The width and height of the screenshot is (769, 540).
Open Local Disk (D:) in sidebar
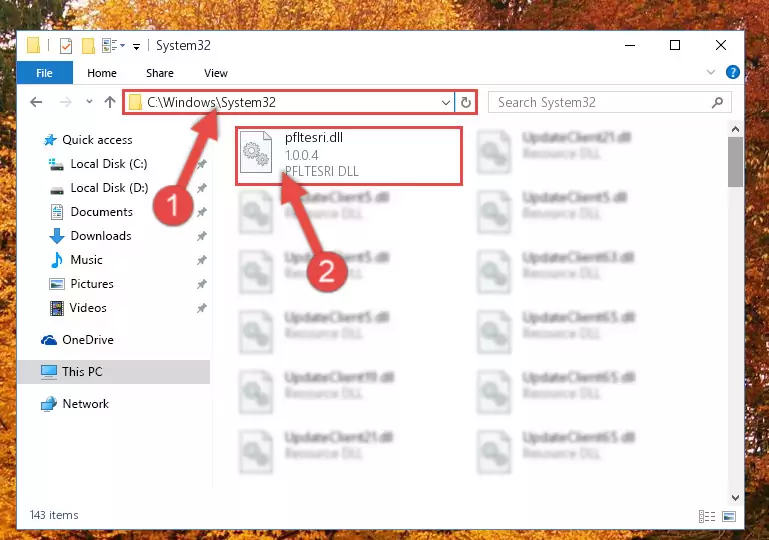(109, 188)
